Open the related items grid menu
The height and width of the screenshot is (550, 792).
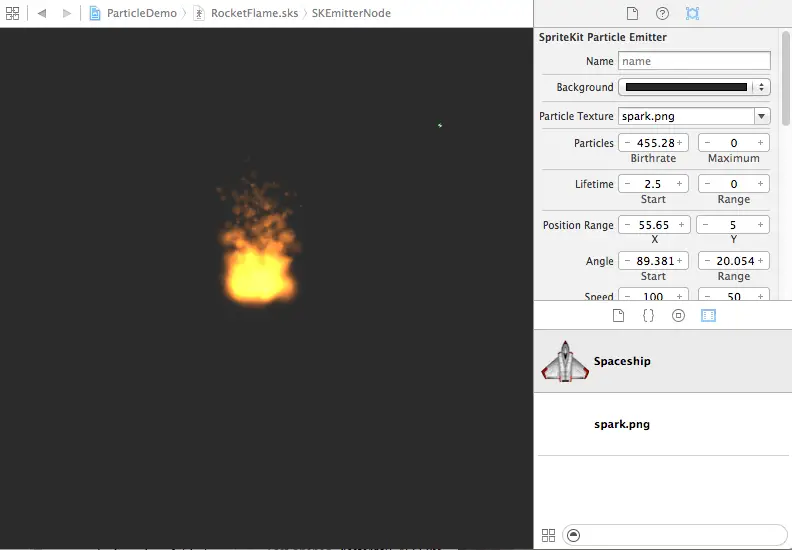click(x=12, y=13)
